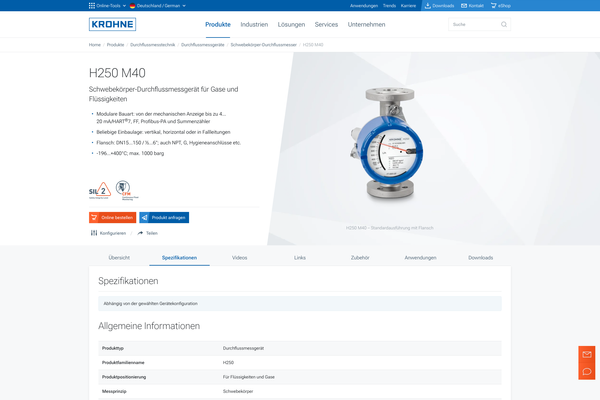Click the Schwebekörper-Durchflussmesser breadcrumb
This screenshot has height=400, width=600.
pyautogui.click(x=264, y=45)
